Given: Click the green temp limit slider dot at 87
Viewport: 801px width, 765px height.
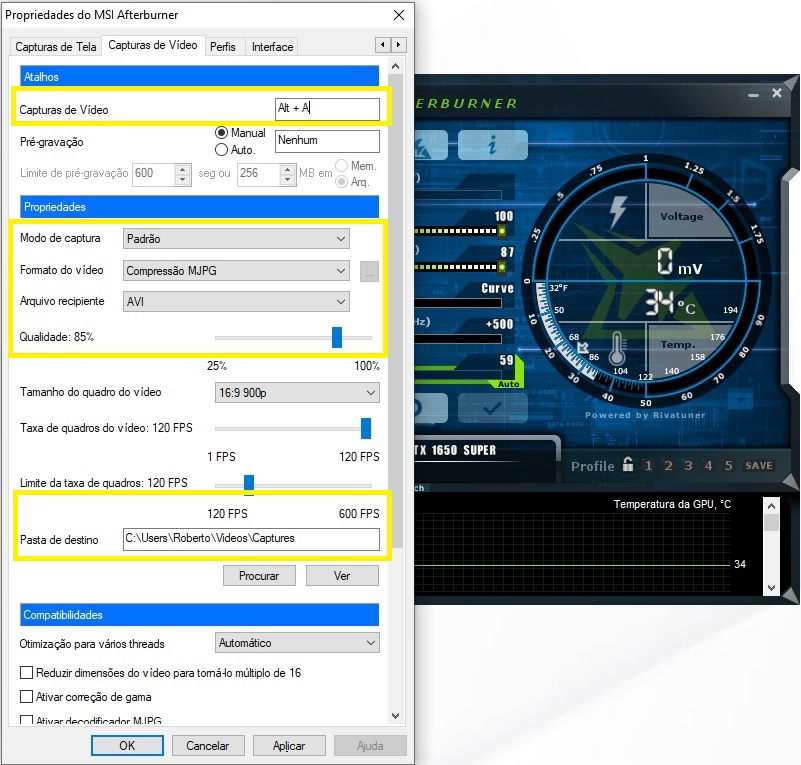Looking at the screenshot, I should pos(502,267).
